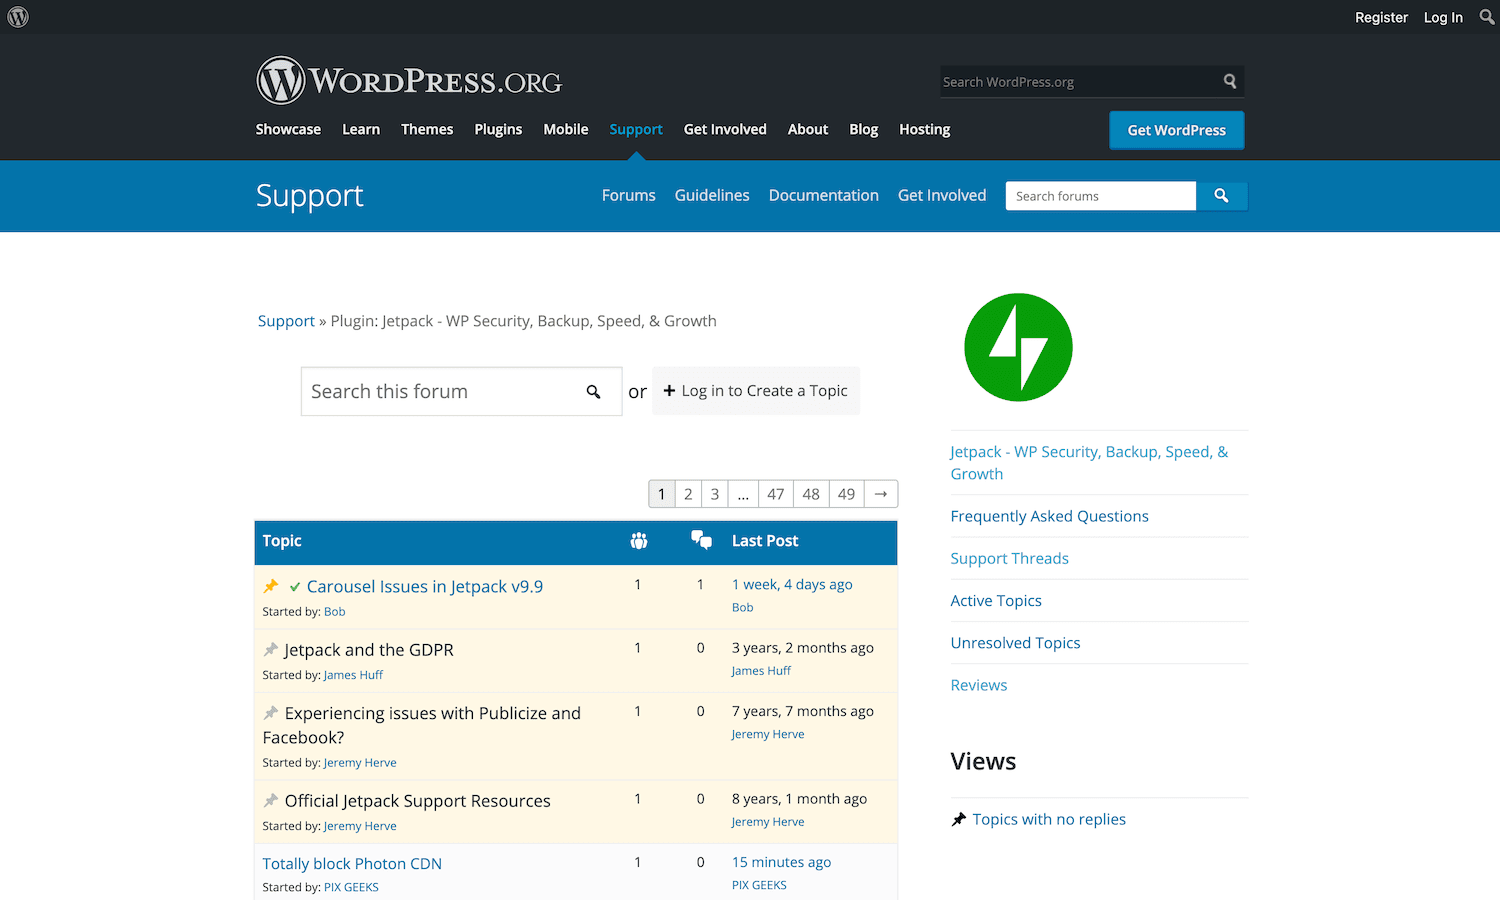
Task: Switch to the Themes menu item
Action: coord(427,129)
